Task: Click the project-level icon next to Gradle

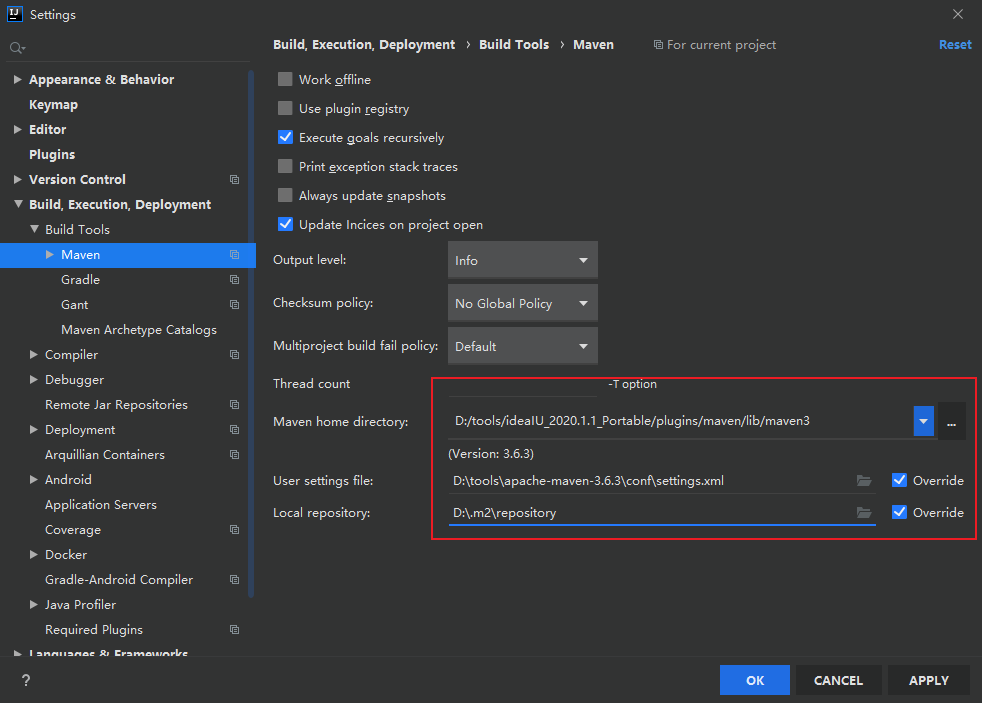Action: click(x=234, y=280)
